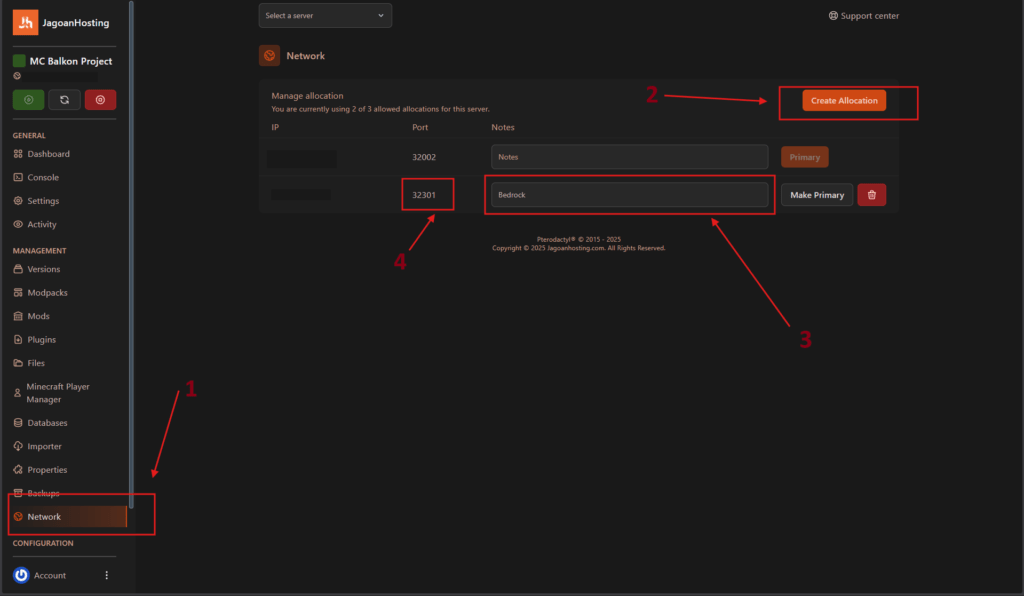Click the Support center globe icon
The height and width of the screenshot is (596, 1024).
(833, 16)
